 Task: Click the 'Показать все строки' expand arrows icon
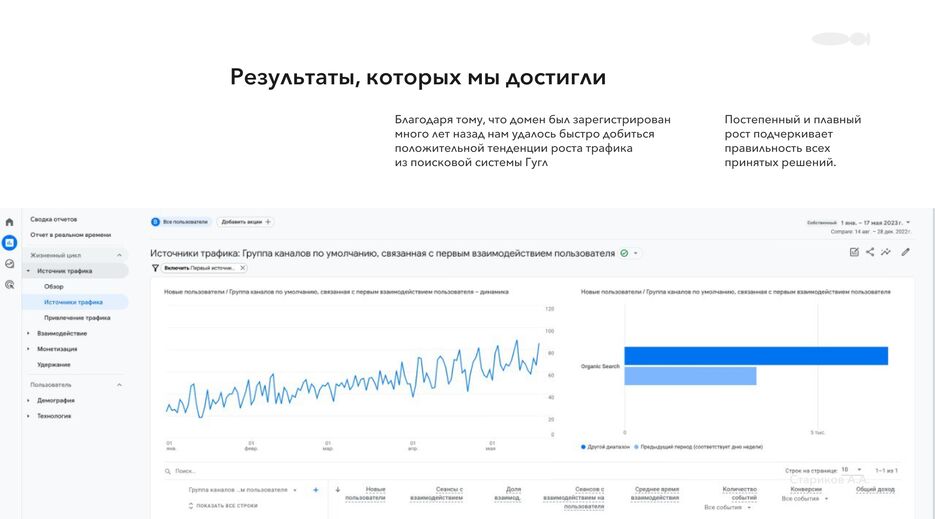tap(191, 506)
